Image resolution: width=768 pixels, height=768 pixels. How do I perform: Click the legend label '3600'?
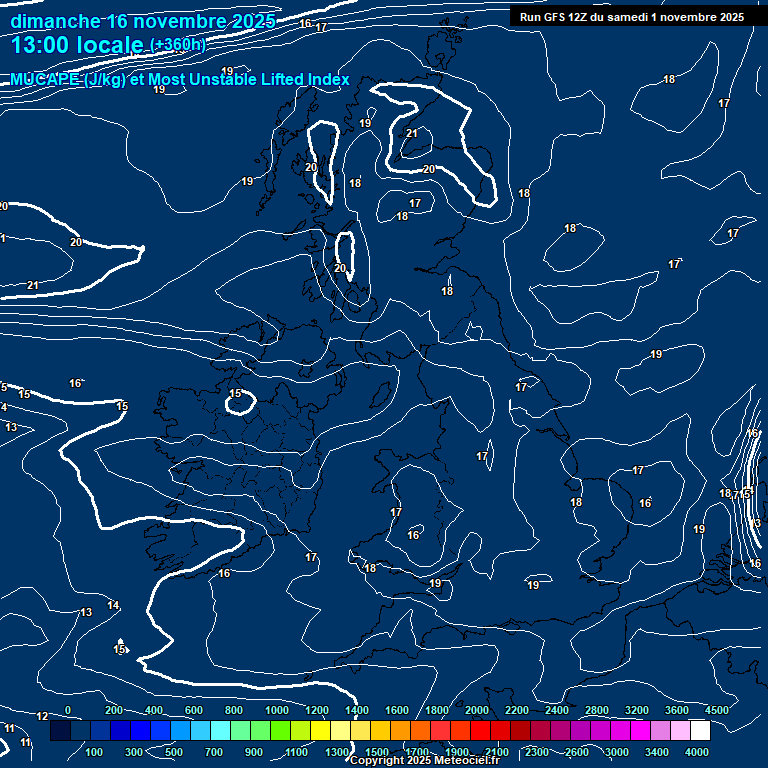[x=677, y=710]
